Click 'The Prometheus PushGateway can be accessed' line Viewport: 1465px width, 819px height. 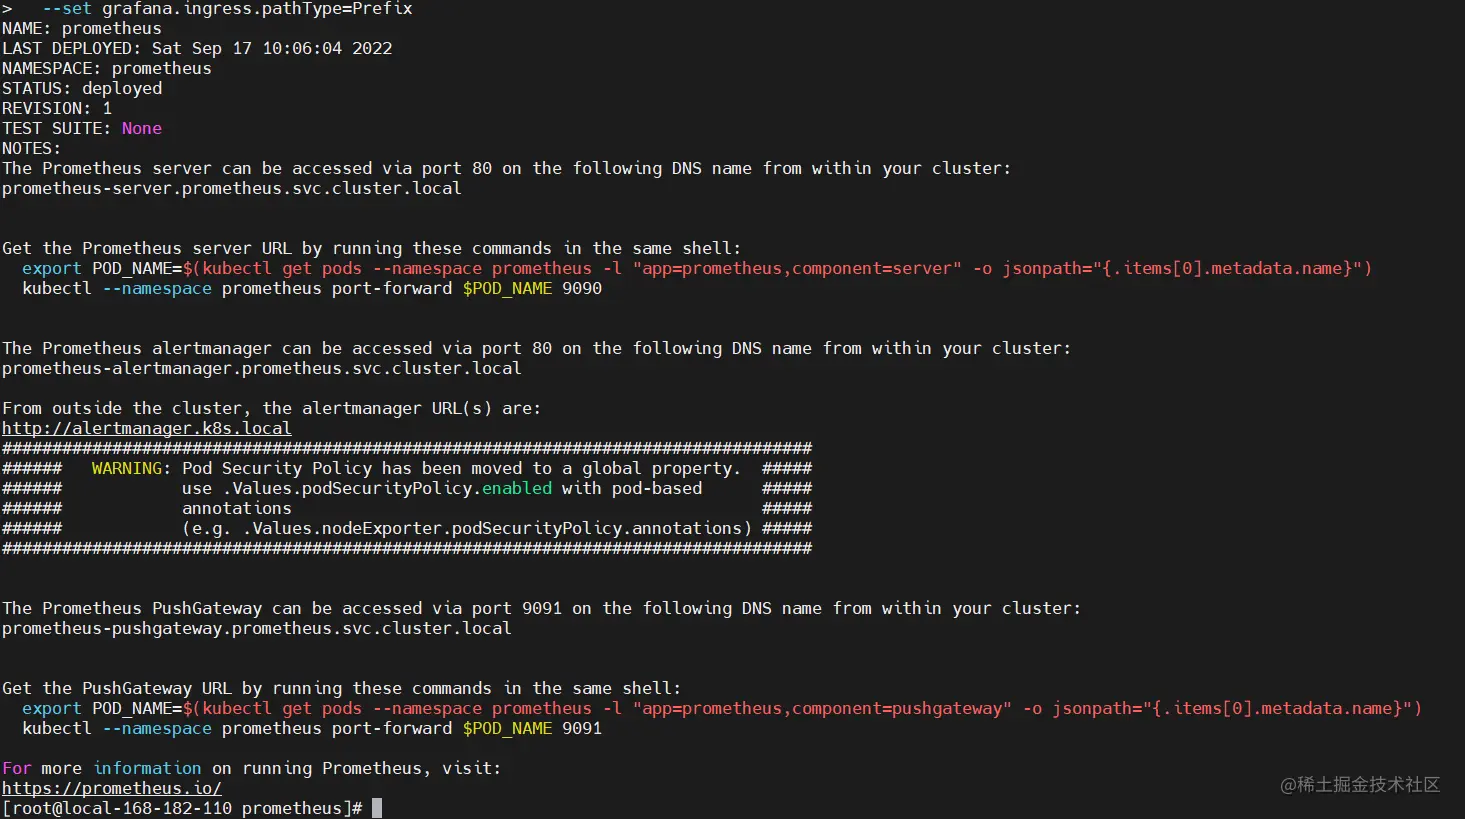[542, 608]
